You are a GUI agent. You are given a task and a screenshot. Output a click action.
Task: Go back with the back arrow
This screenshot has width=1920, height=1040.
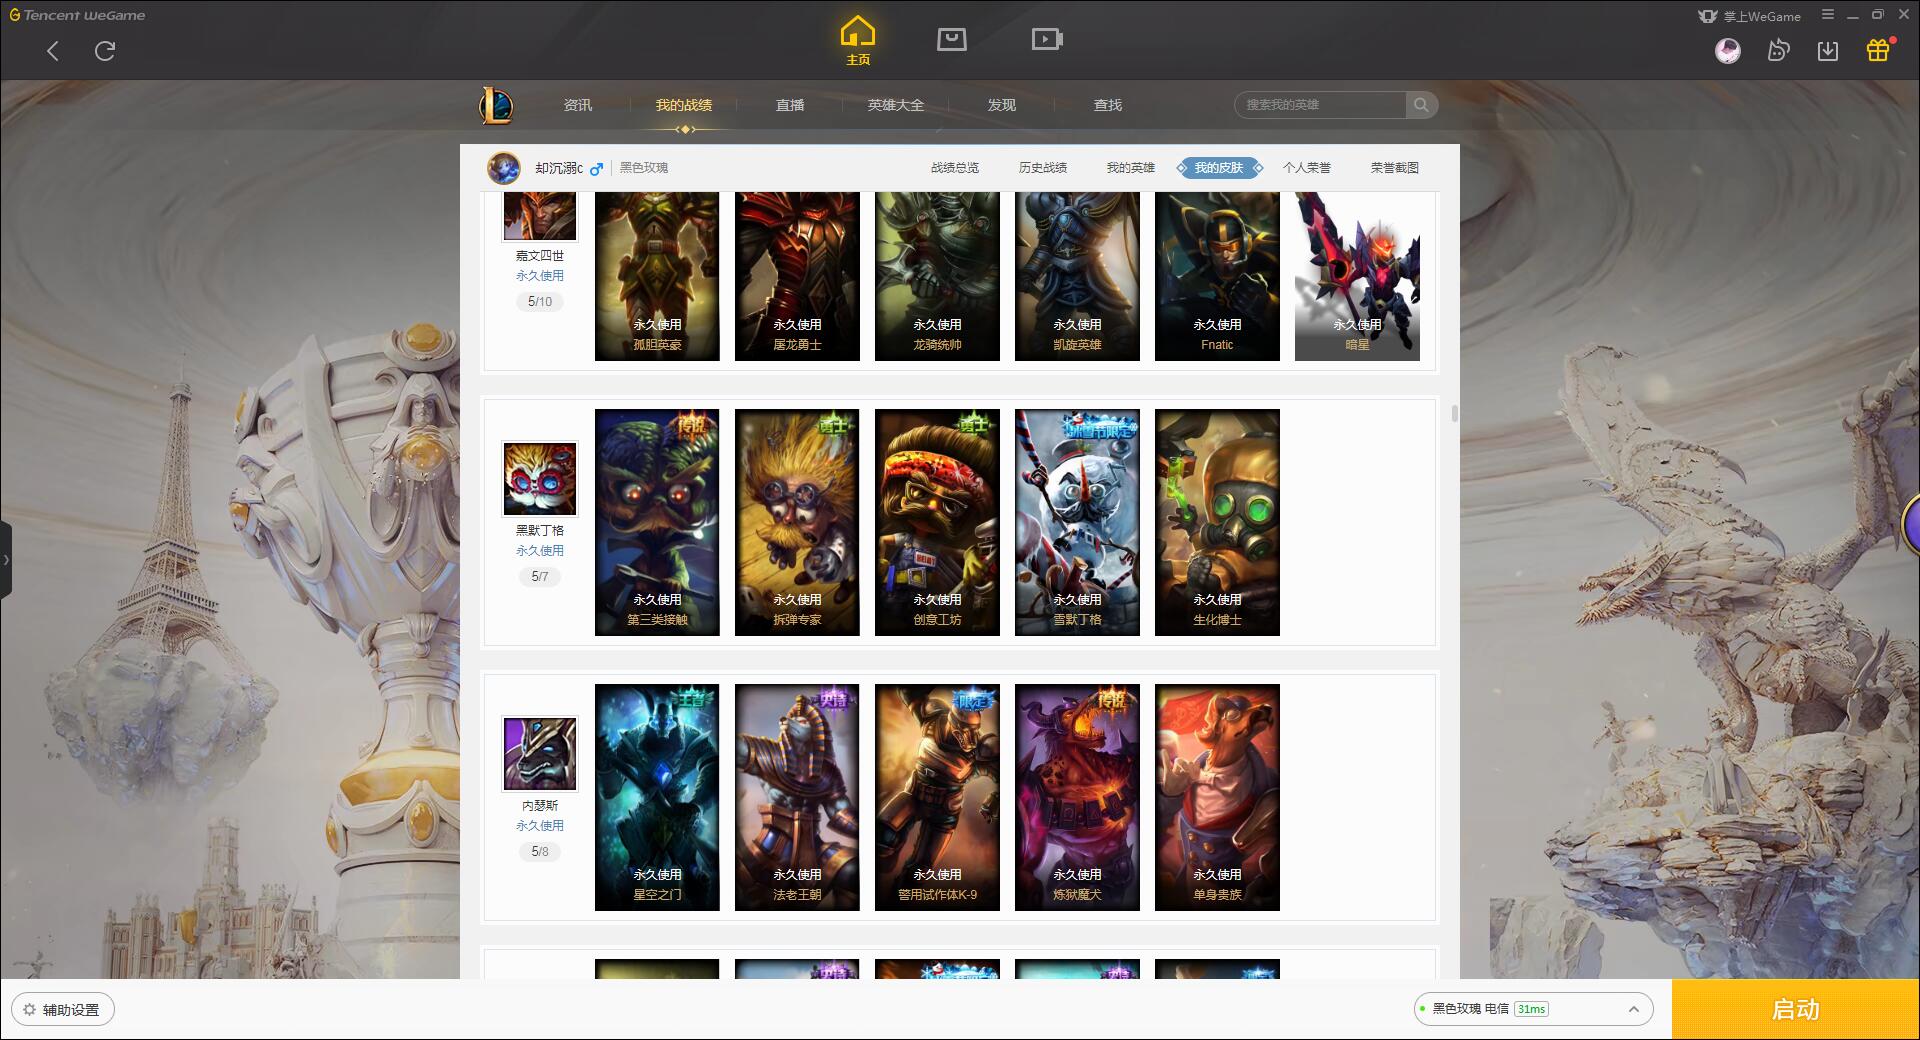click(x=53, y=51)
